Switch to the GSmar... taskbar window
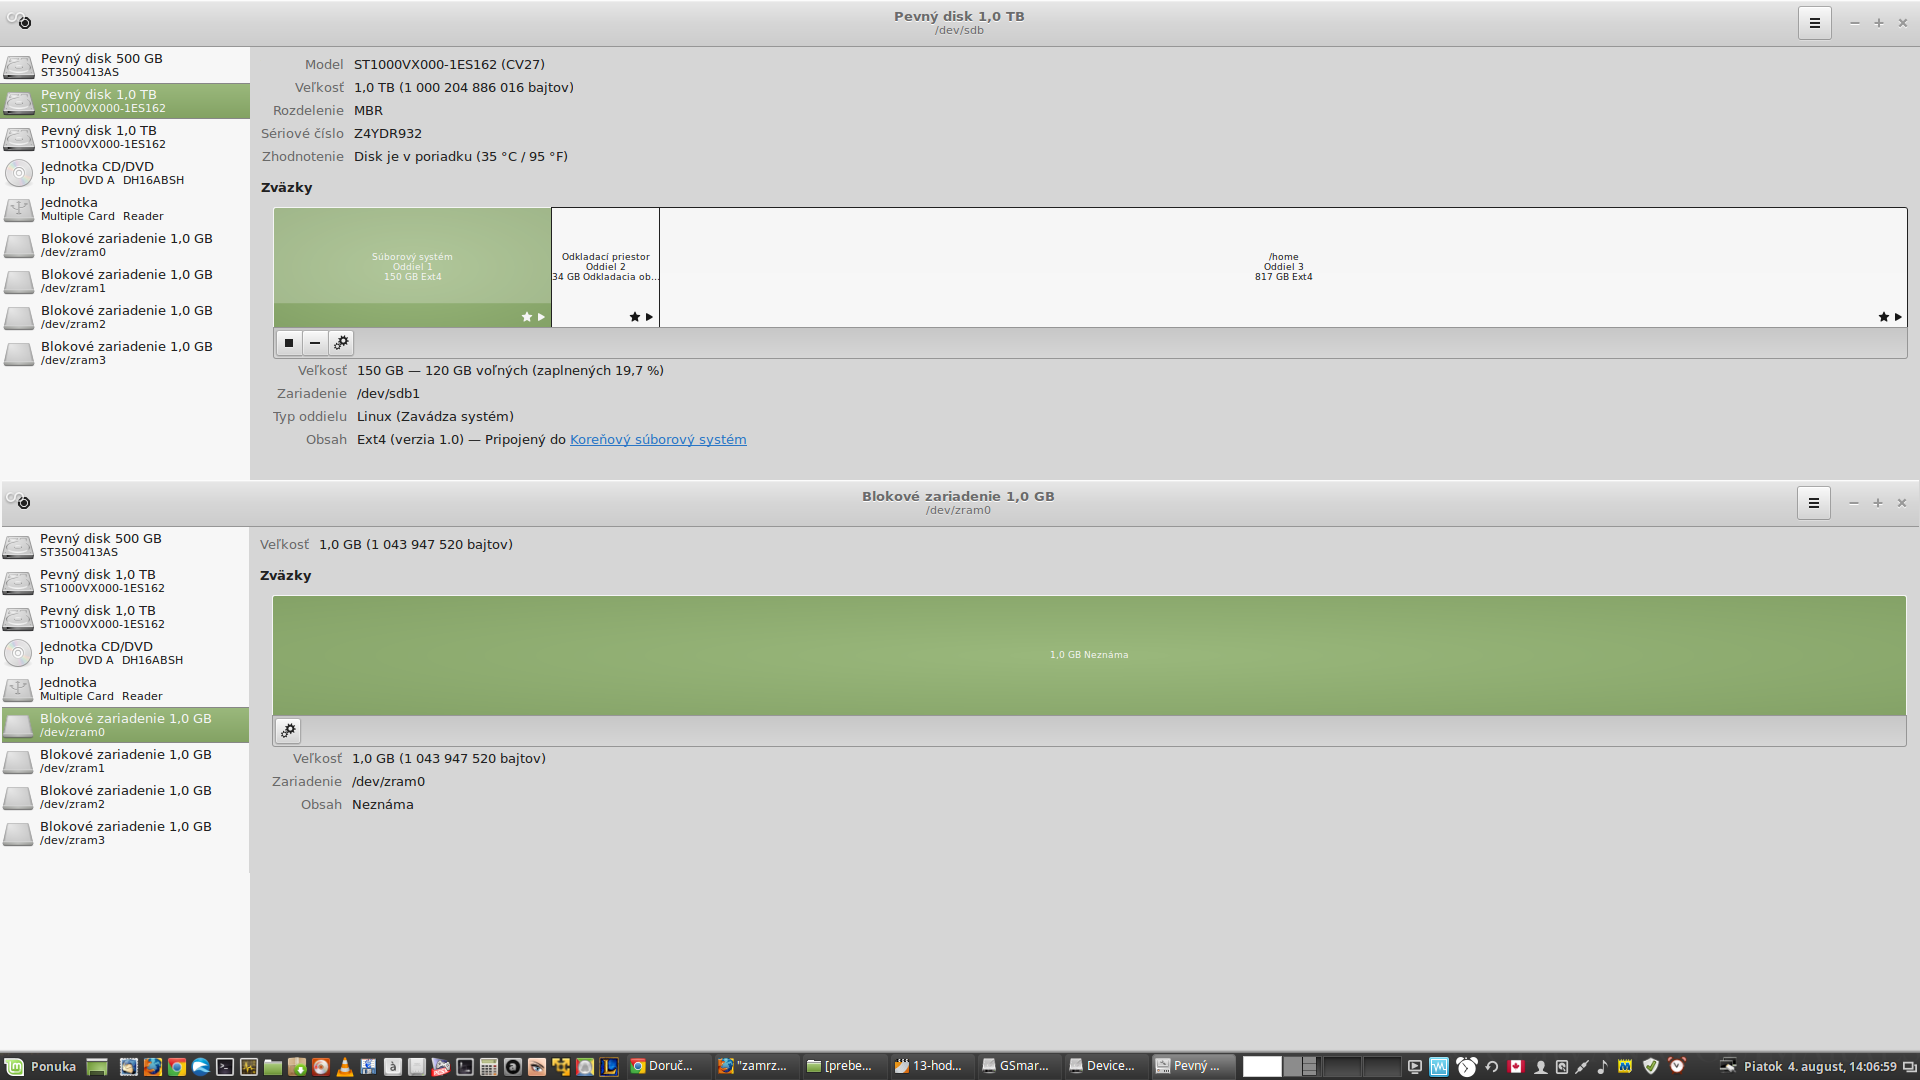This screenshot has height=1080, width=1920. (x=1016, y=1066)
